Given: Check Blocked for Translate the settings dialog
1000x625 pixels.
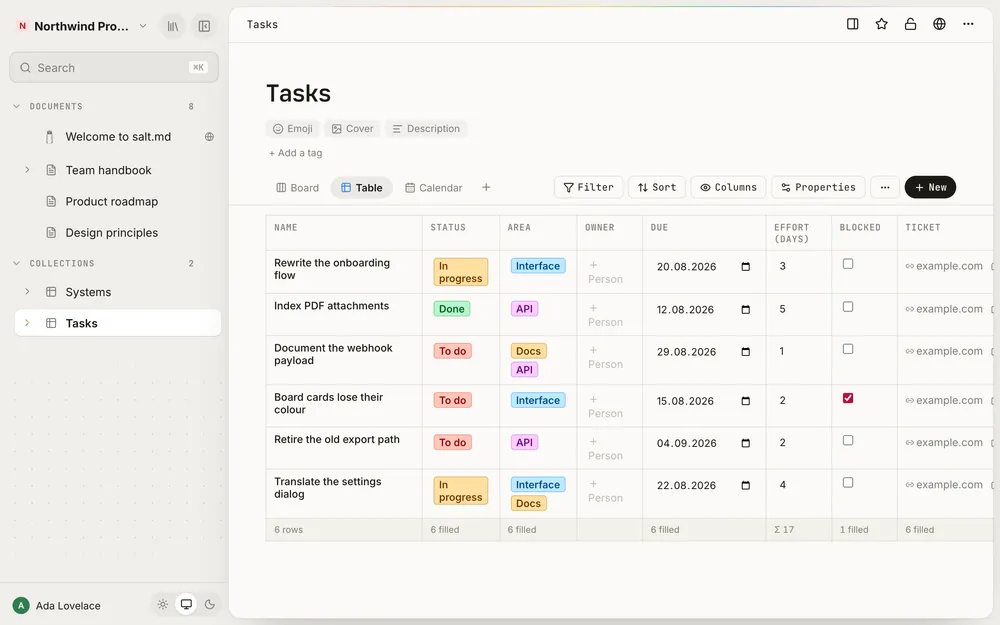Looking at the screenshot, I should pos(848,483).
